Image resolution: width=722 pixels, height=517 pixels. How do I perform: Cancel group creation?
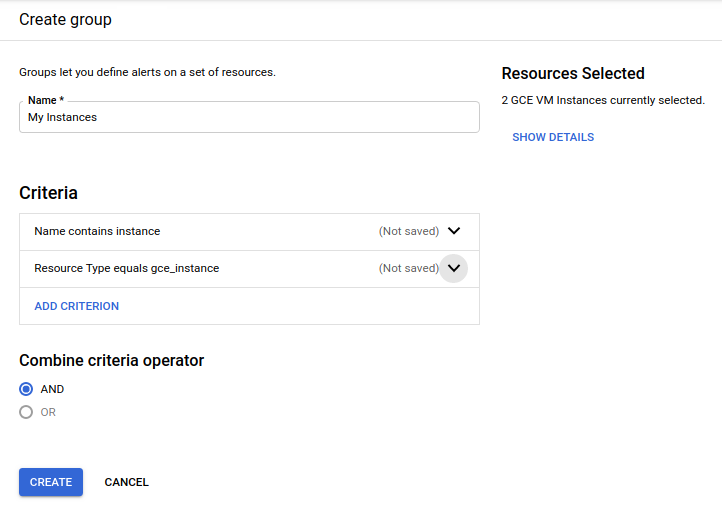point(127,482)
